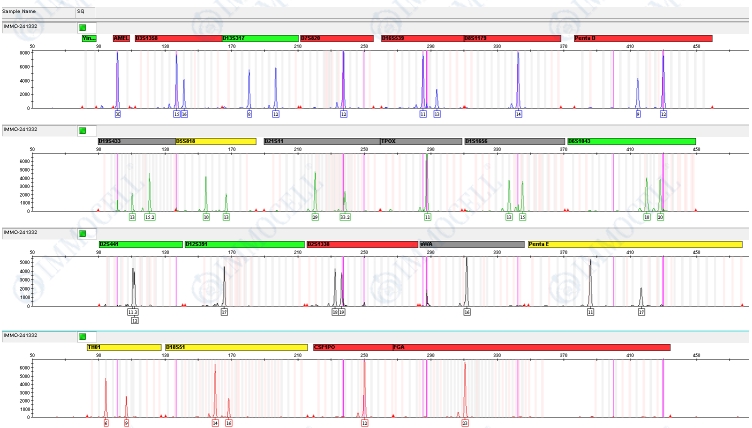Select the D1S1656 marker bar
The image size is (752, 428).
point(515,142)
